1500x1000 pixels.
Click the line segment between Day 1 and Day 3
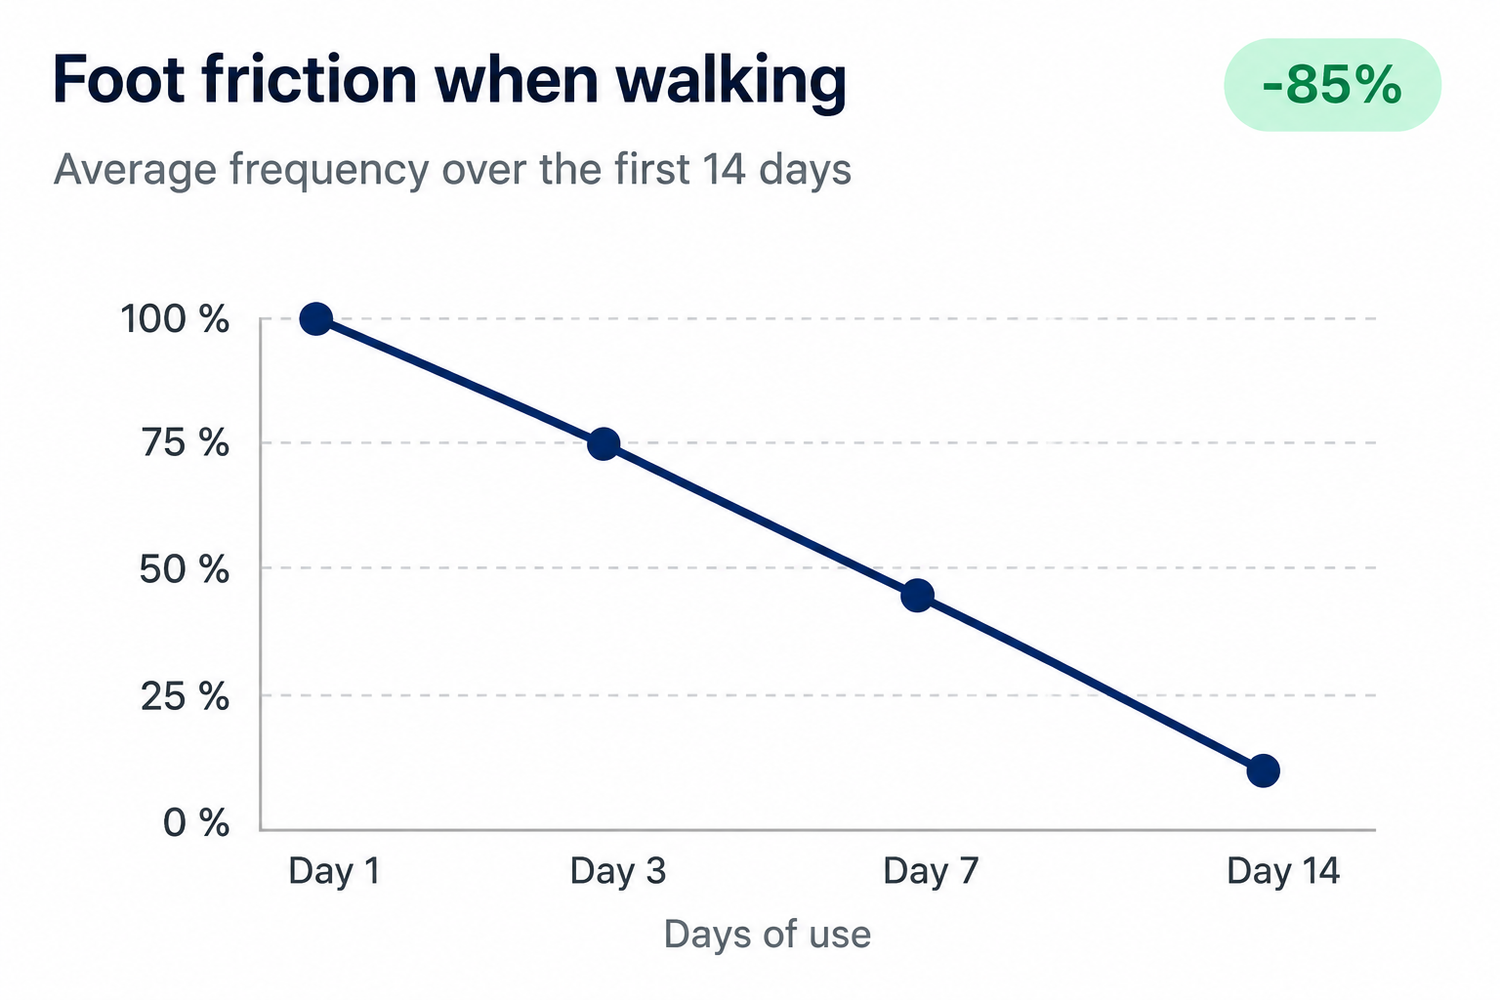pyautogui.click(x=460, y=381)
